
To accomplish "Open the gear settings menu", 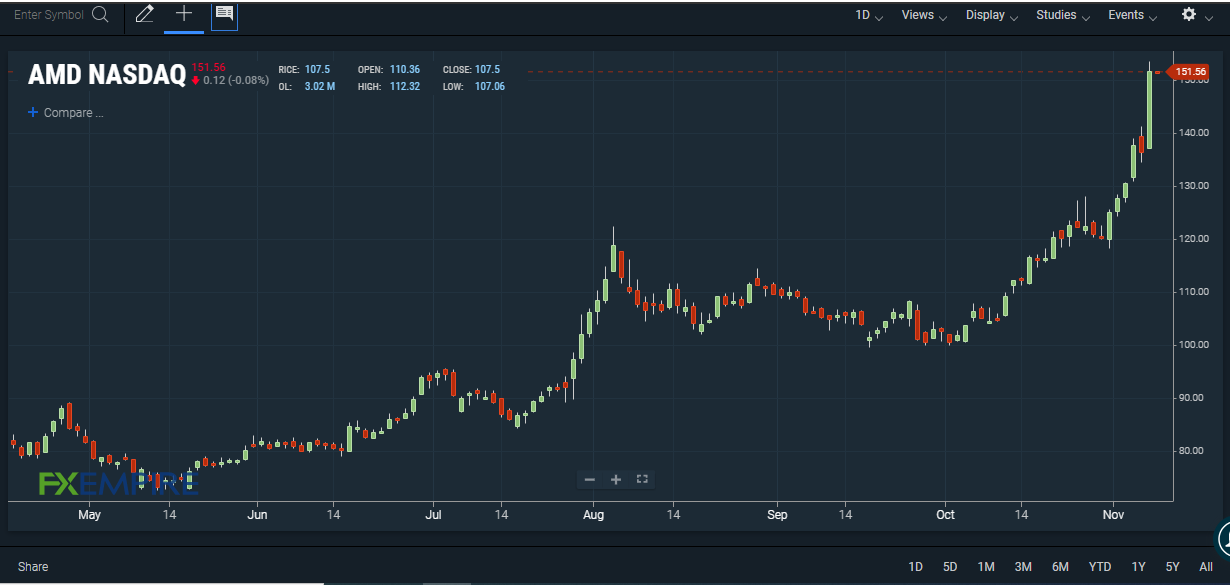I will pos(1189,14).
